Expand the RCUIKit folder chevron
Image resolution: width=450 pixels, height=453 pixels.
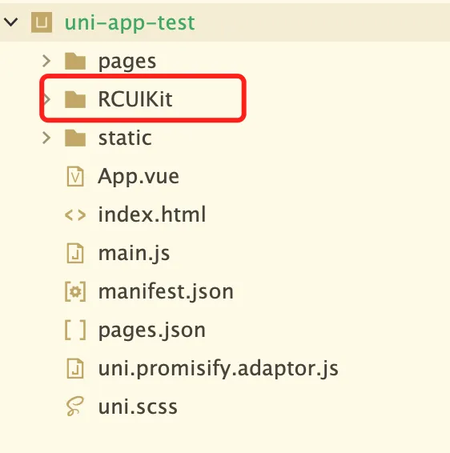47,99
